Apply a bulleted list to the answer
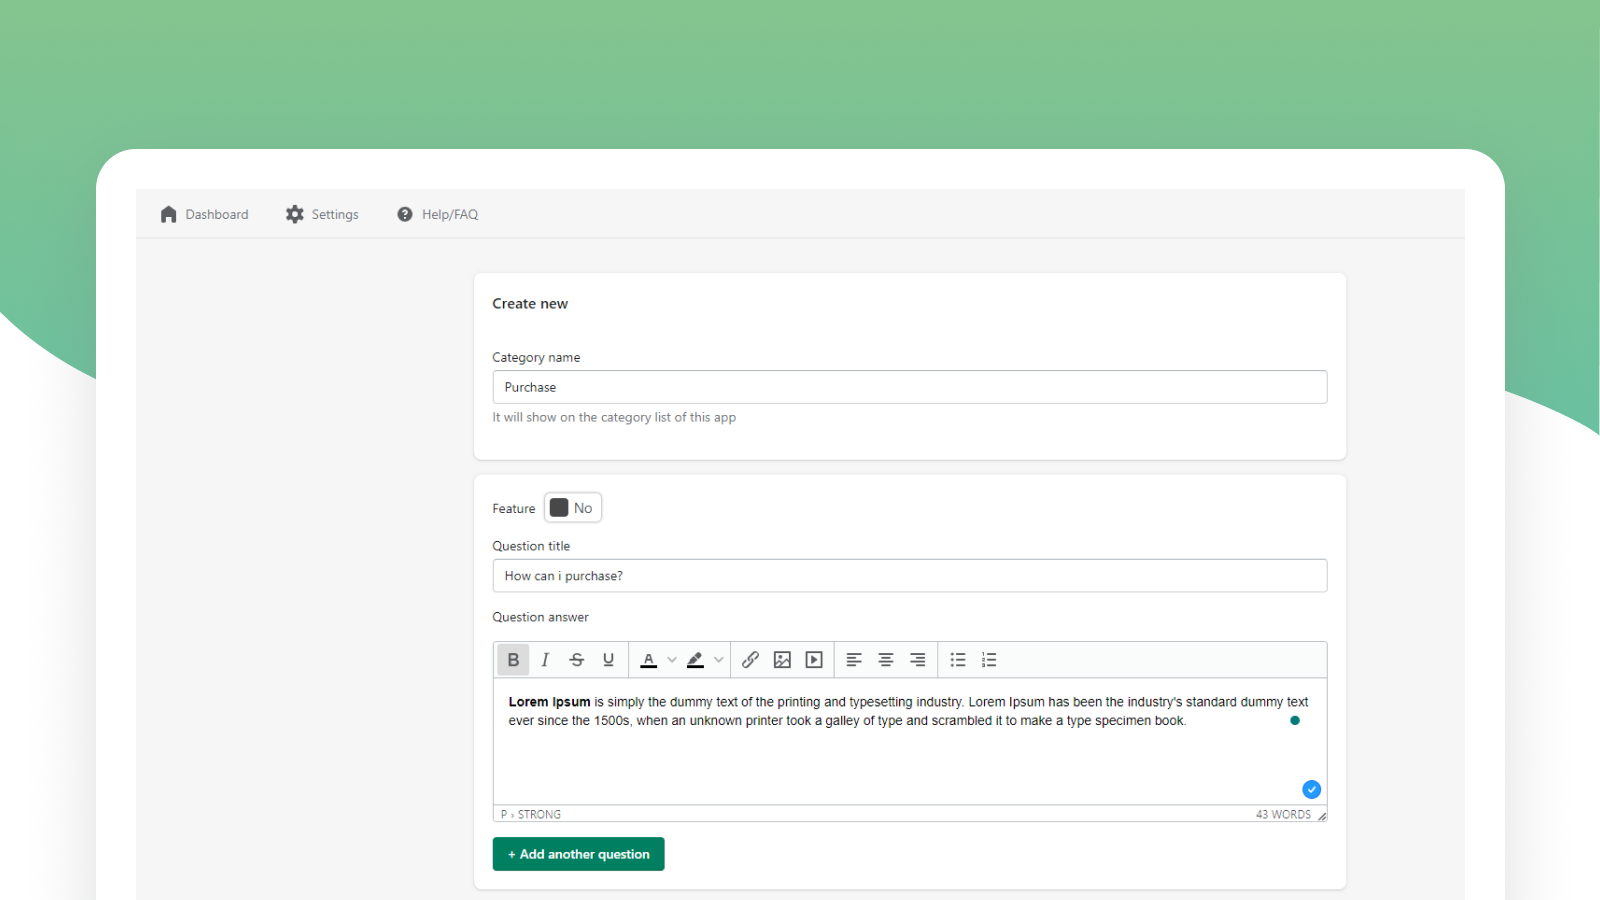The height and width of the screenshot is (900, 1600). click(x=957, y=659)
